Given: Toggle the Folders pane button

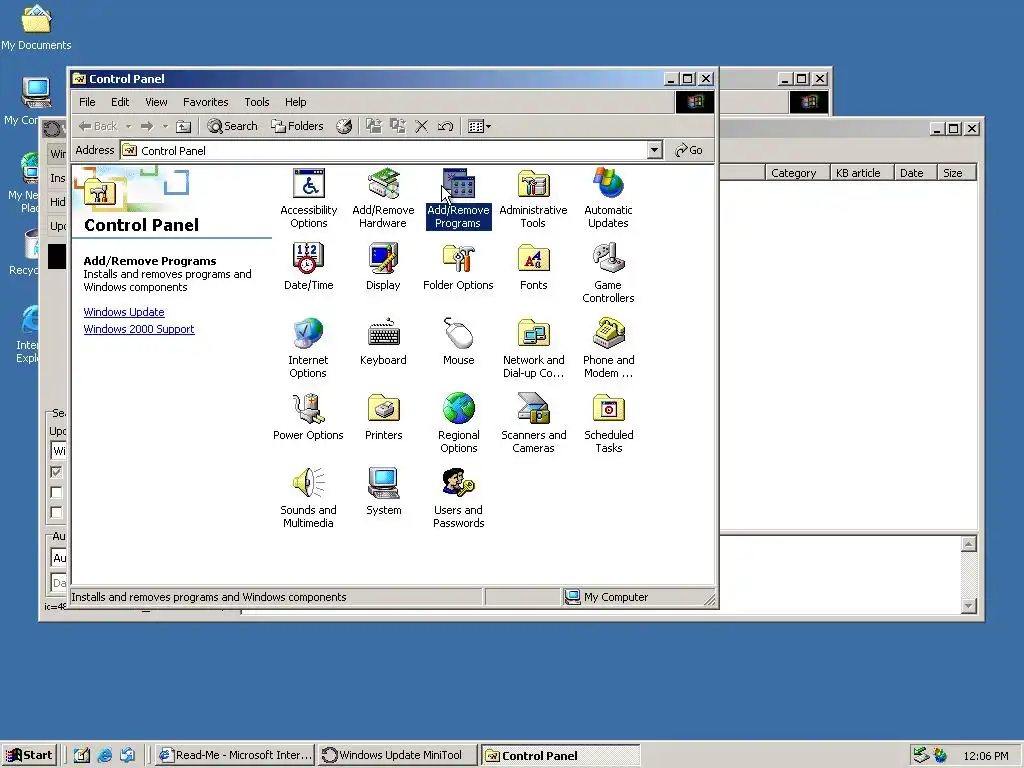Looking at the screenshot, I should pos(298,126).
